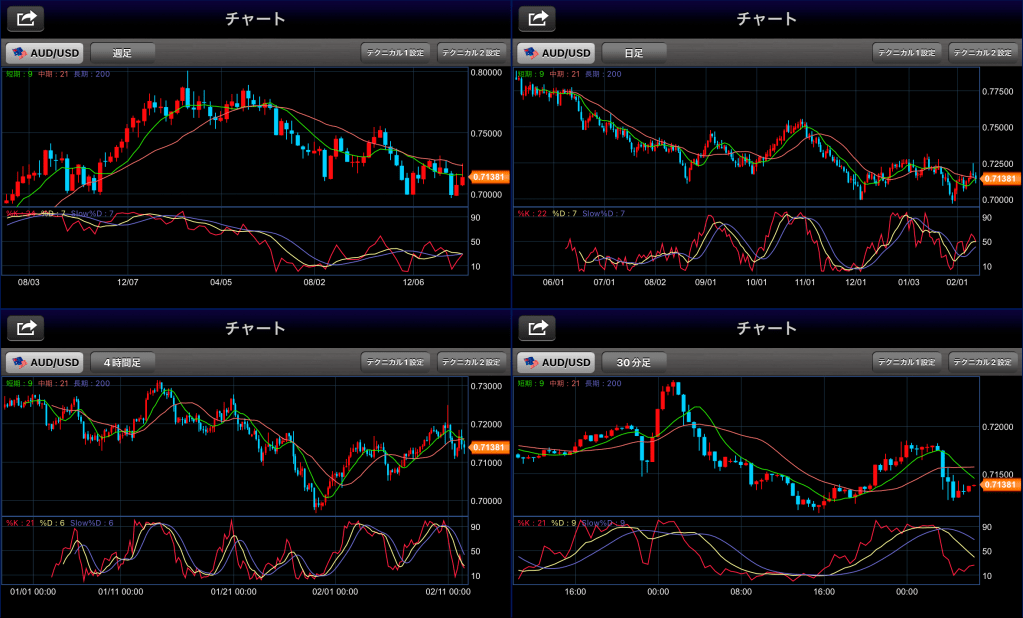Open the AUD/USD pair selector on the 4時間足 chart
Viewport: 1023px width, 618px height.
[44, 362]
